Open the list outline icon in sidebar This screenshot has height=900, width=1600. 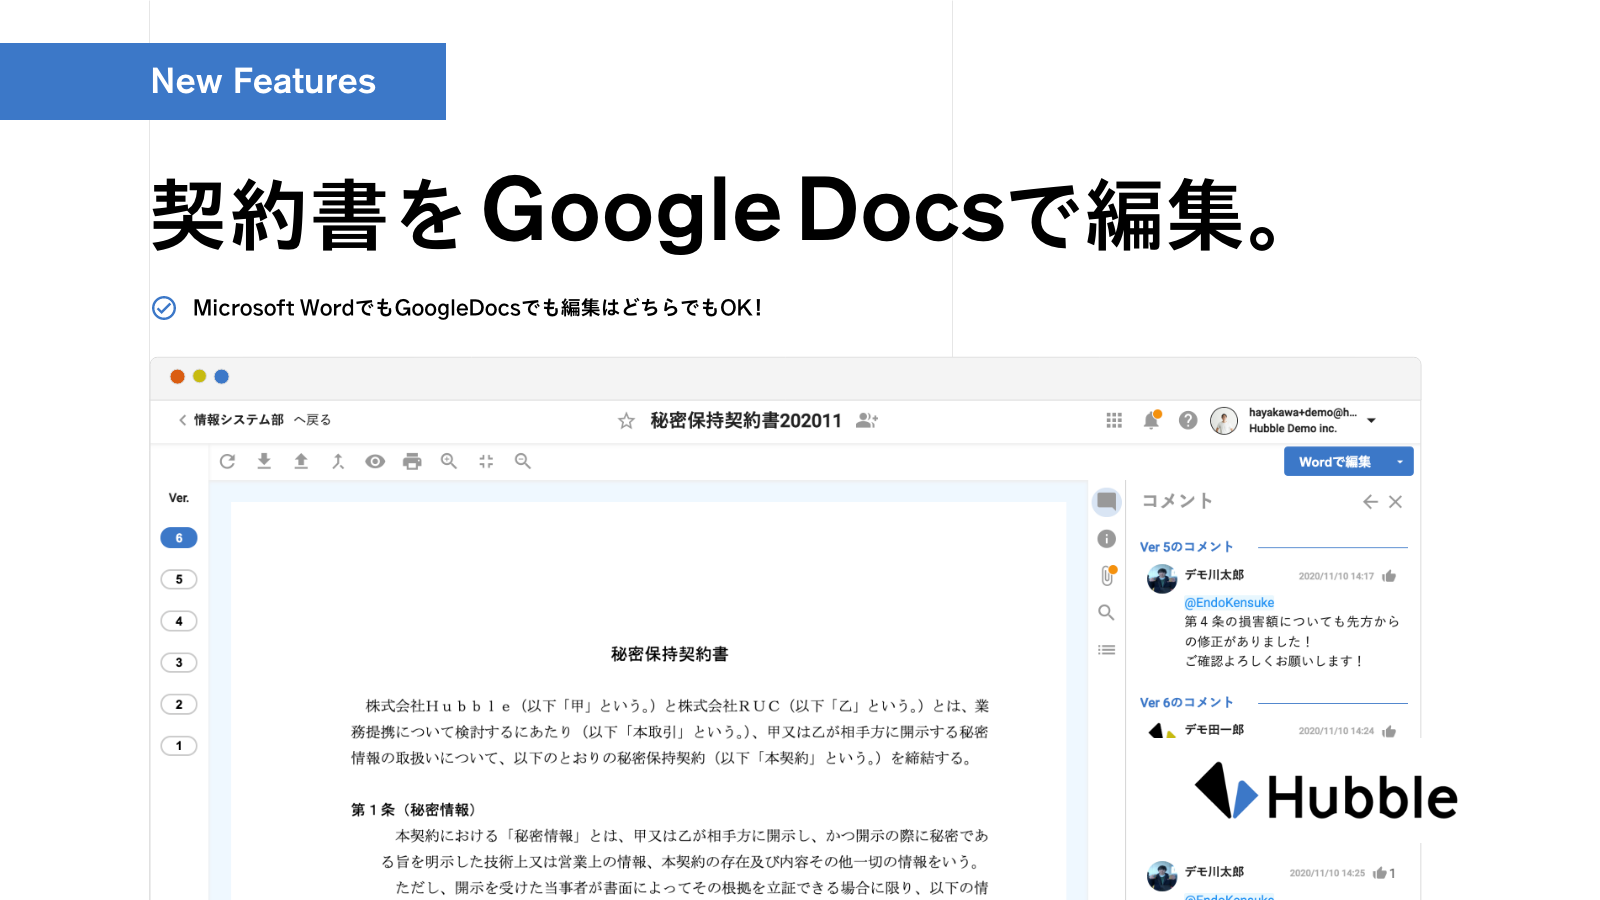1107,650
